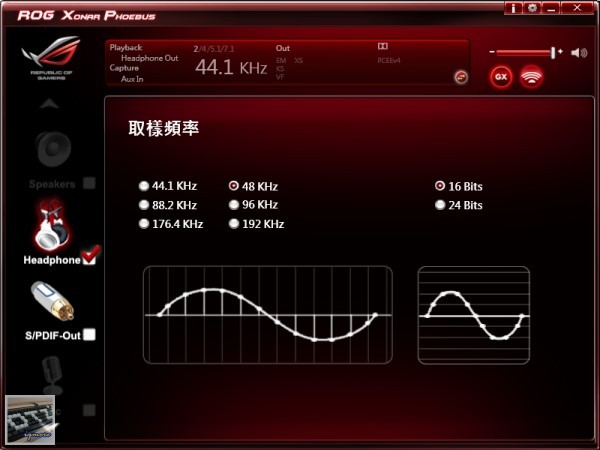Enable the S/PDIF-Out checkbox
The image size is (600, 450).
89,334
